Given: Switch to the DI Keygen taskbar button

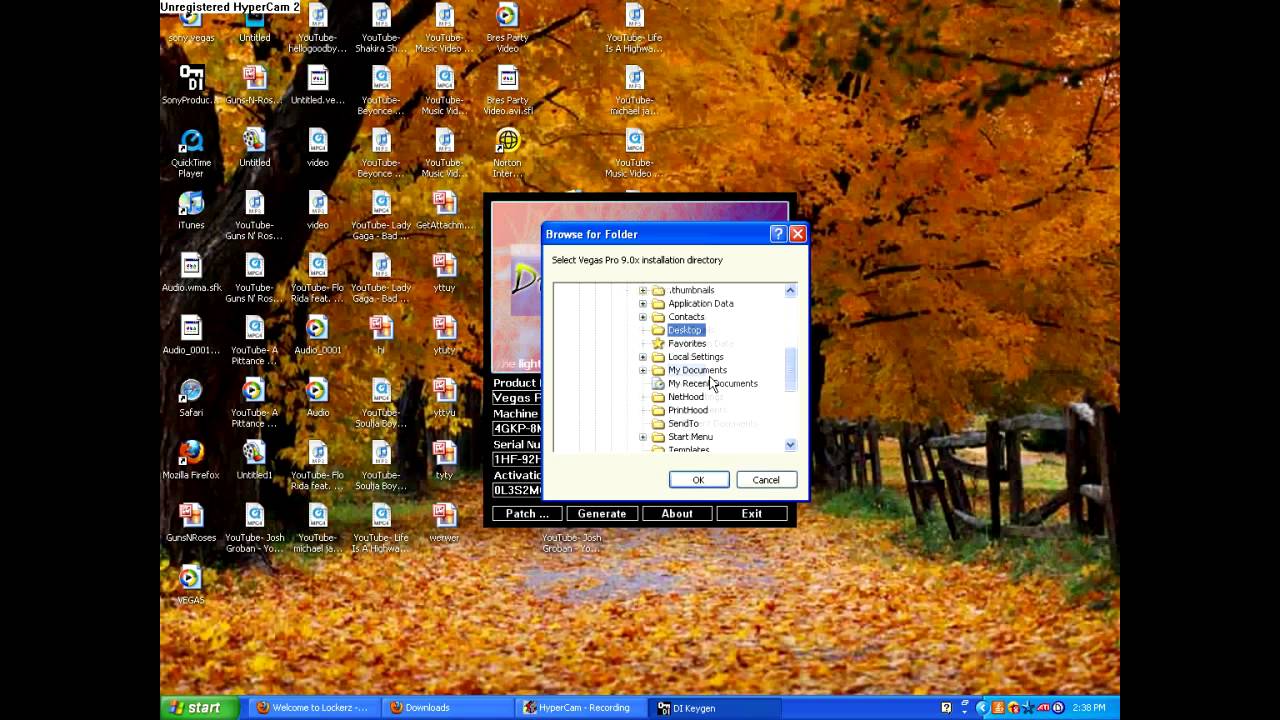Looking at the screenshot, I should 715,707.
